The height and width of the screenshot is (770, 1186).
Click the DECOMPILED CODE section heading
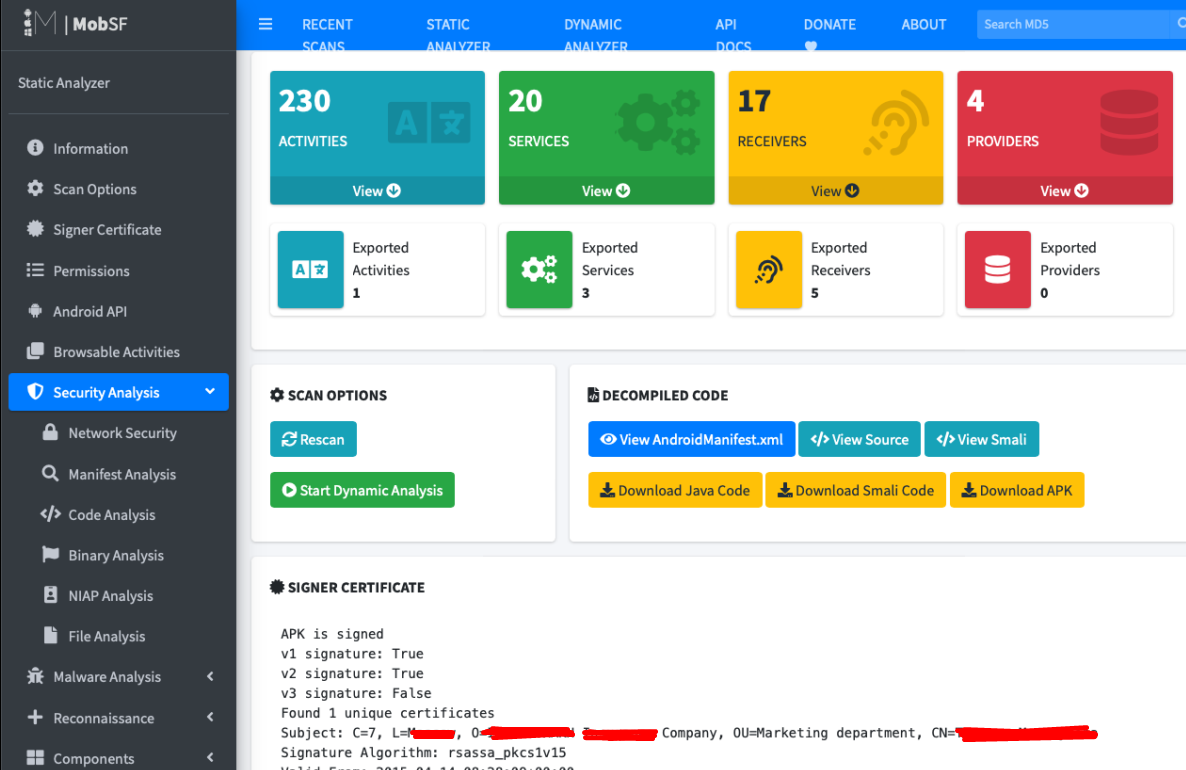(658, 395)
